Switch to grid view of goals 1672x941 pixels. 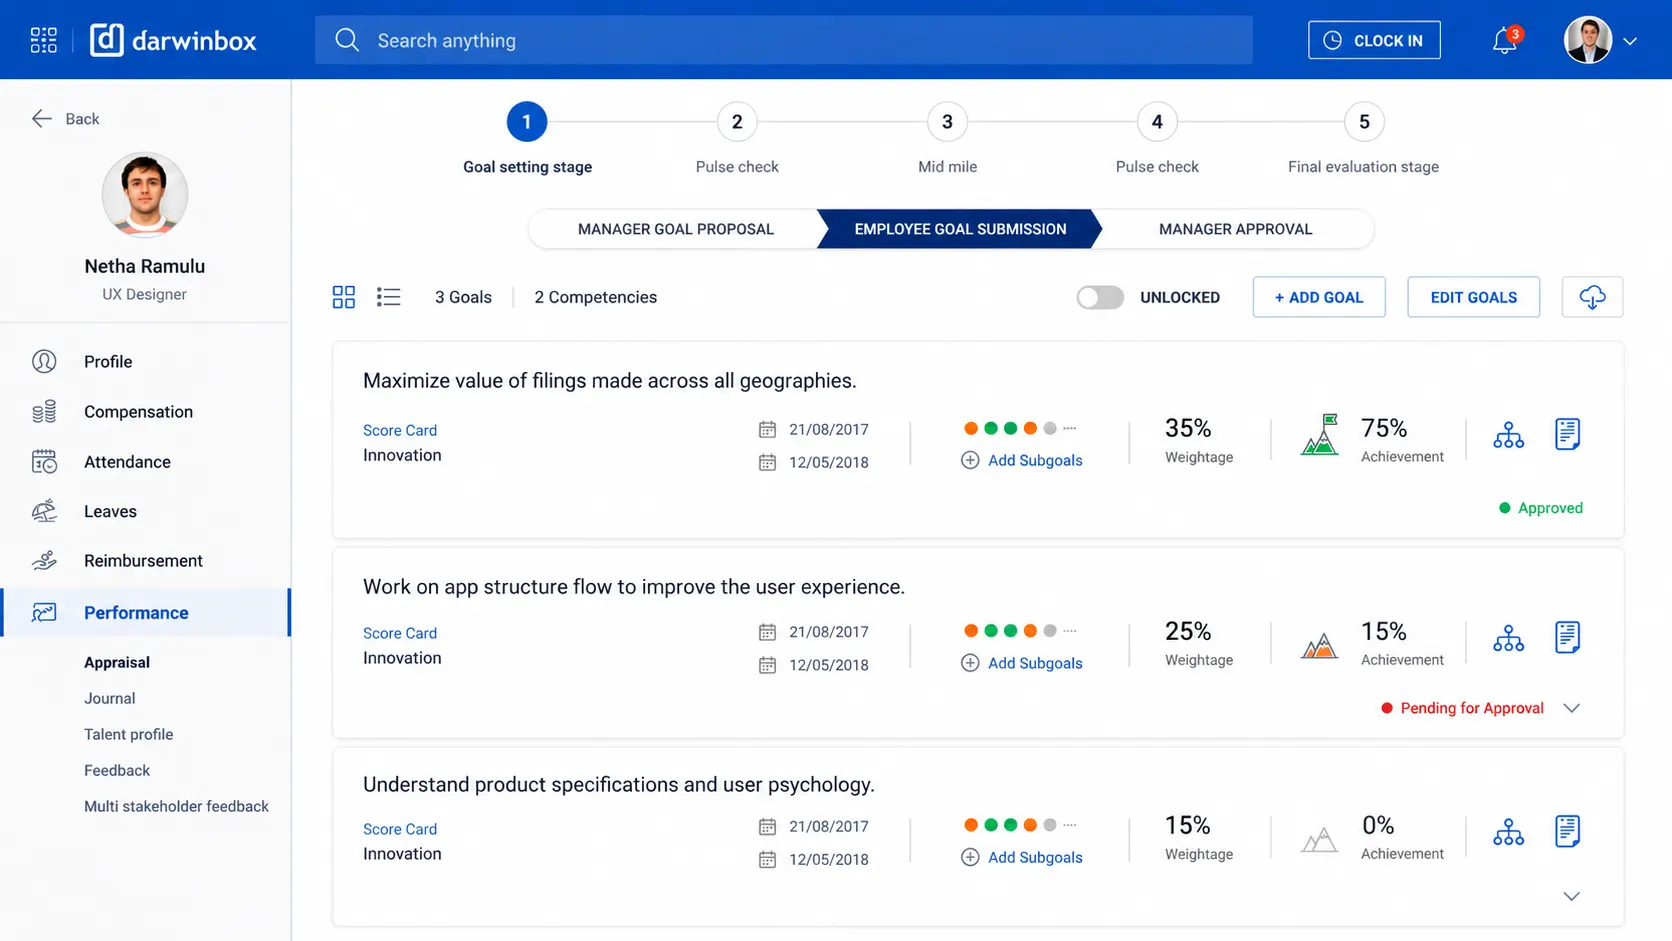[344, 297]
